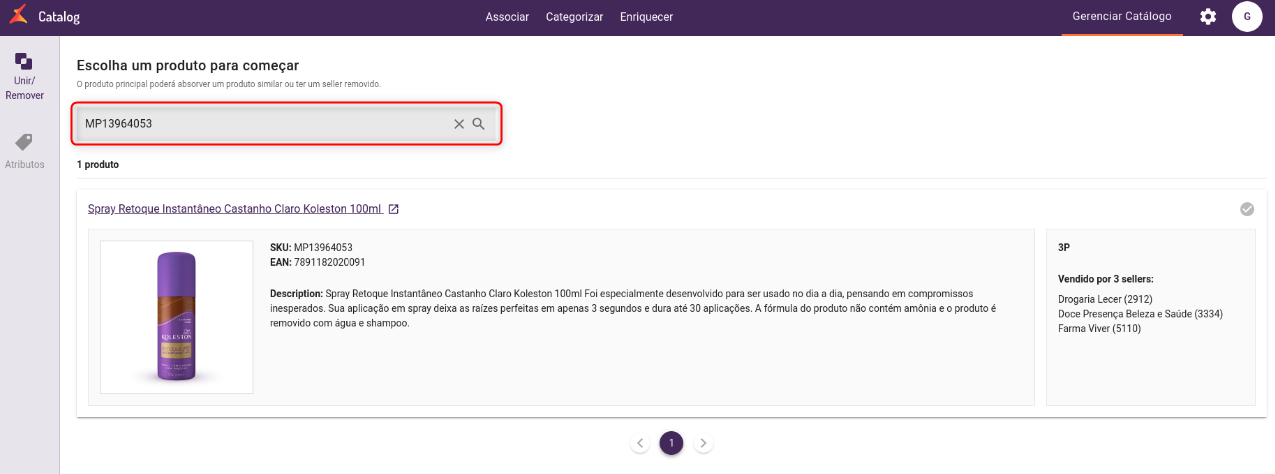Click 'Vendido por 3 sellers:' heading

pyautogui.click(x=1106, y=279)
